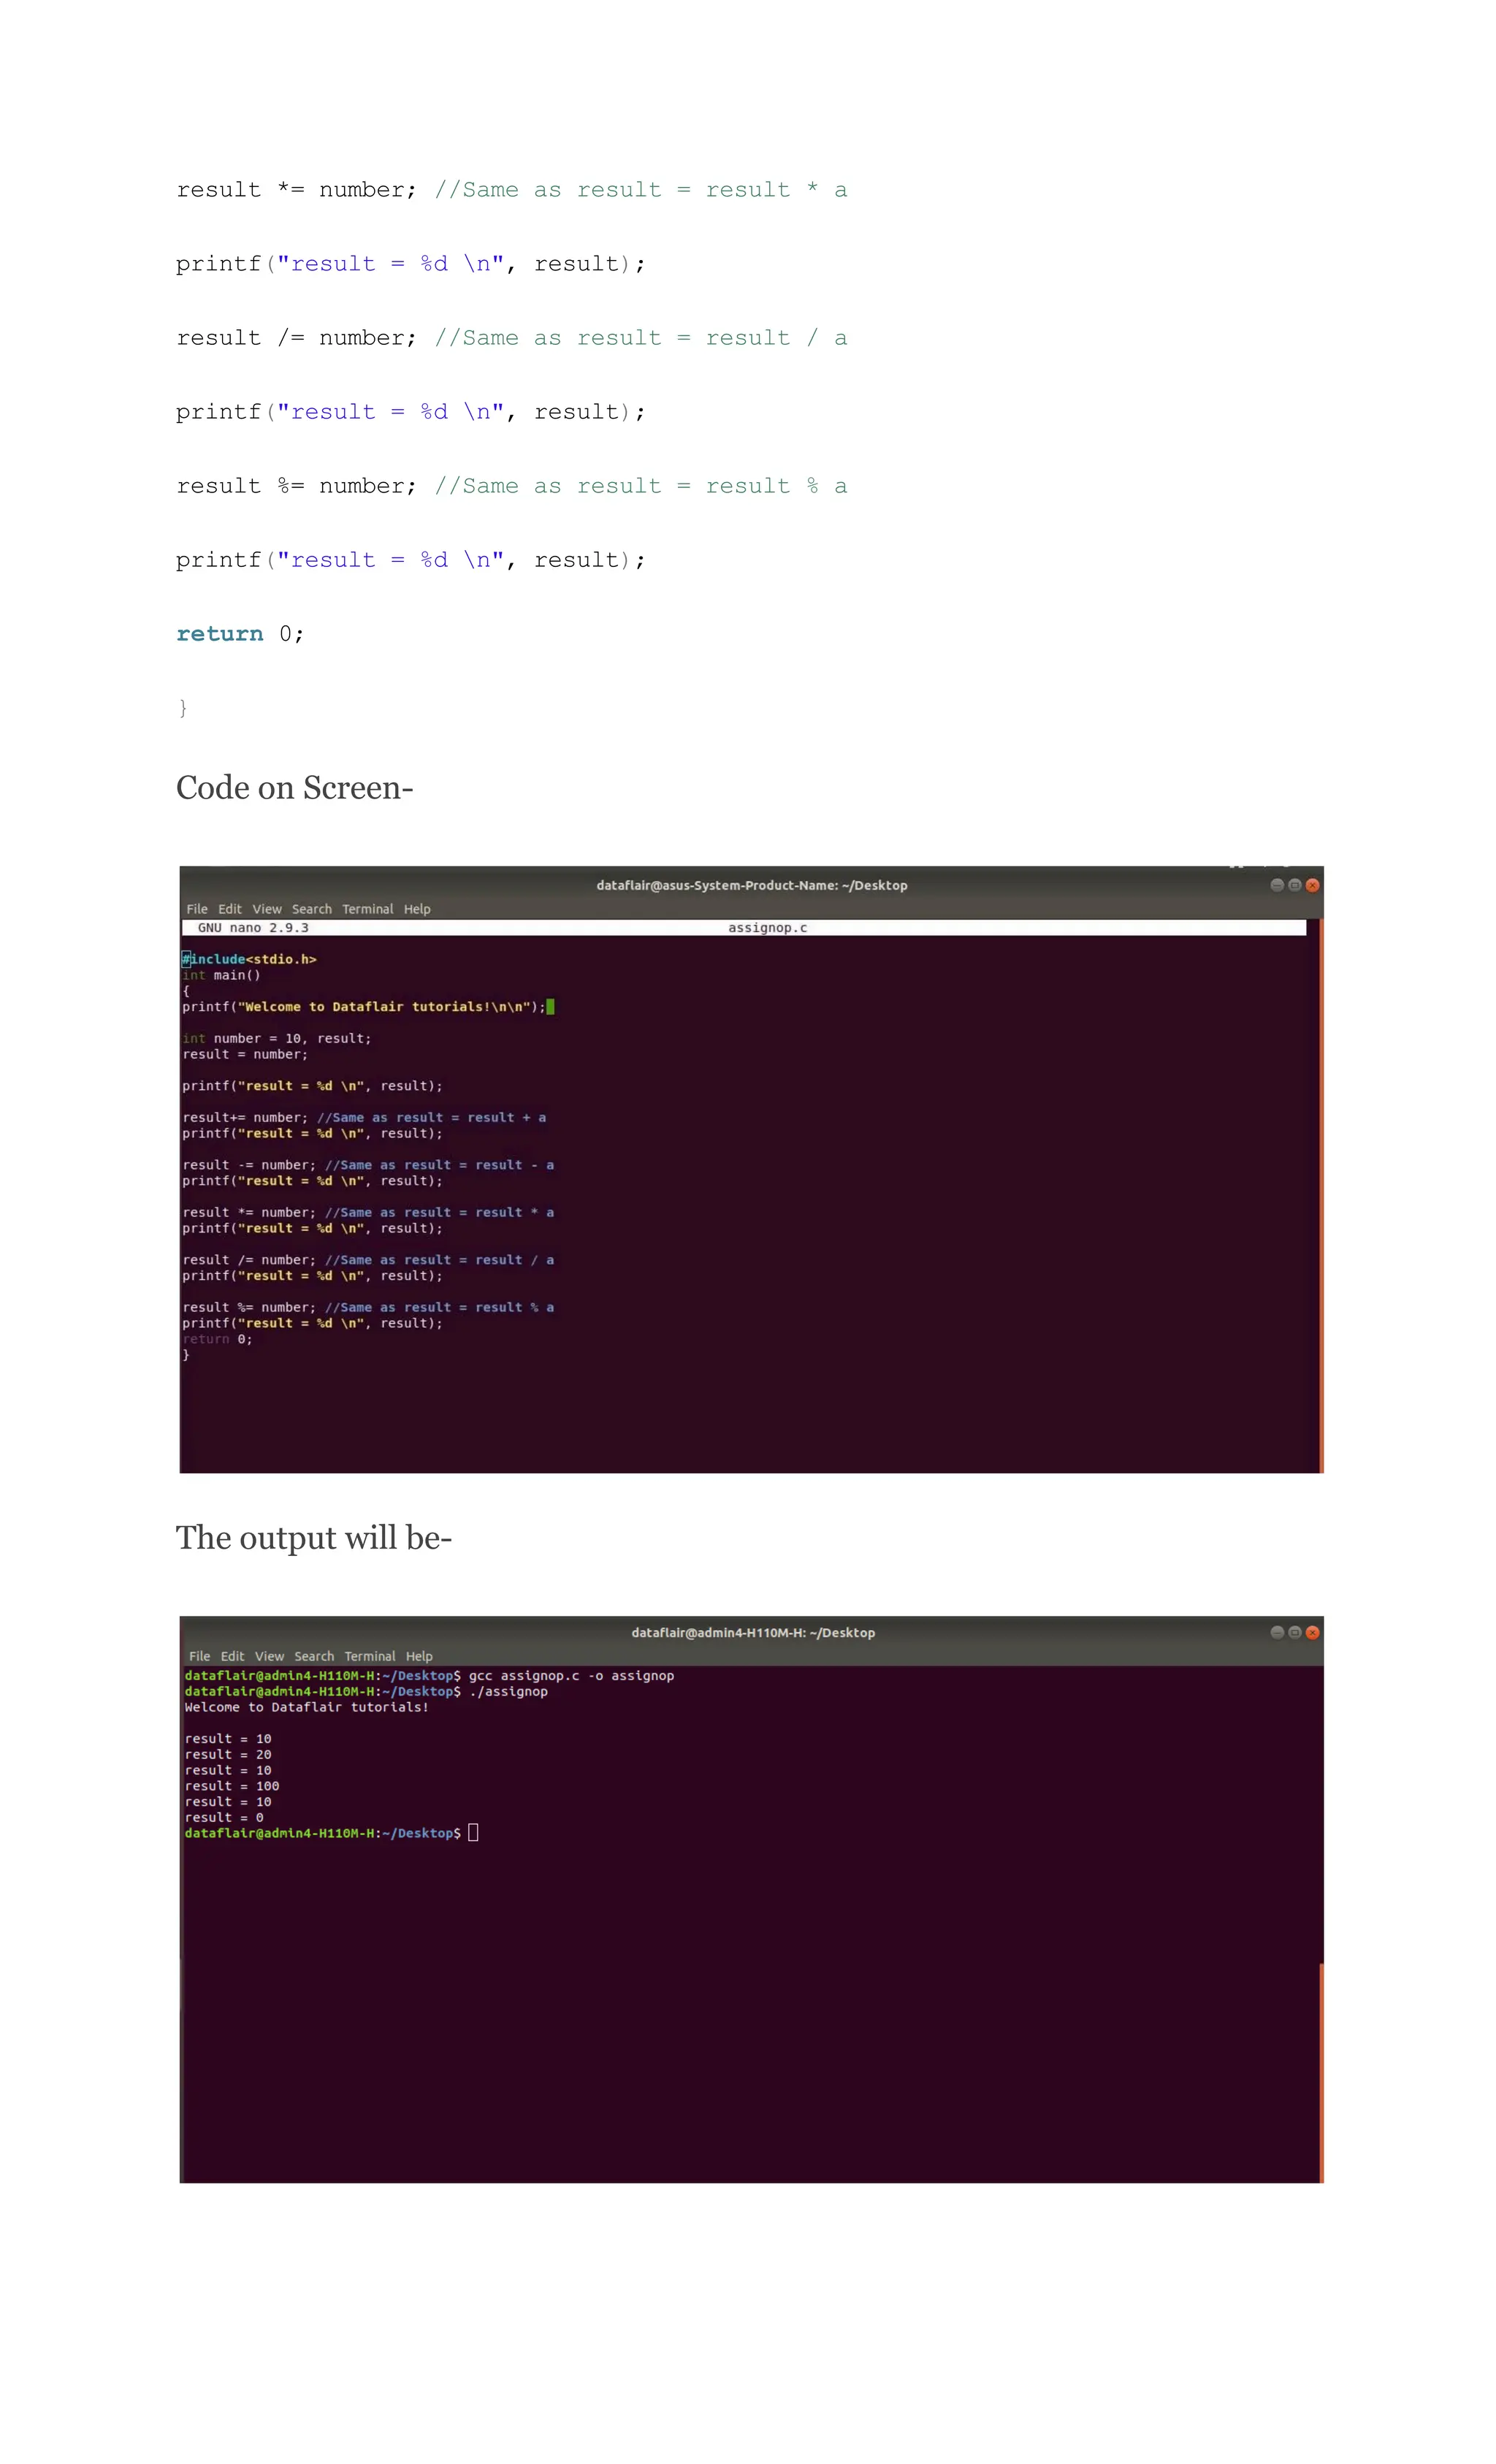Maximize the nano terminal window
This screenshot has width=1496, height=2464.
(1295, 885)
